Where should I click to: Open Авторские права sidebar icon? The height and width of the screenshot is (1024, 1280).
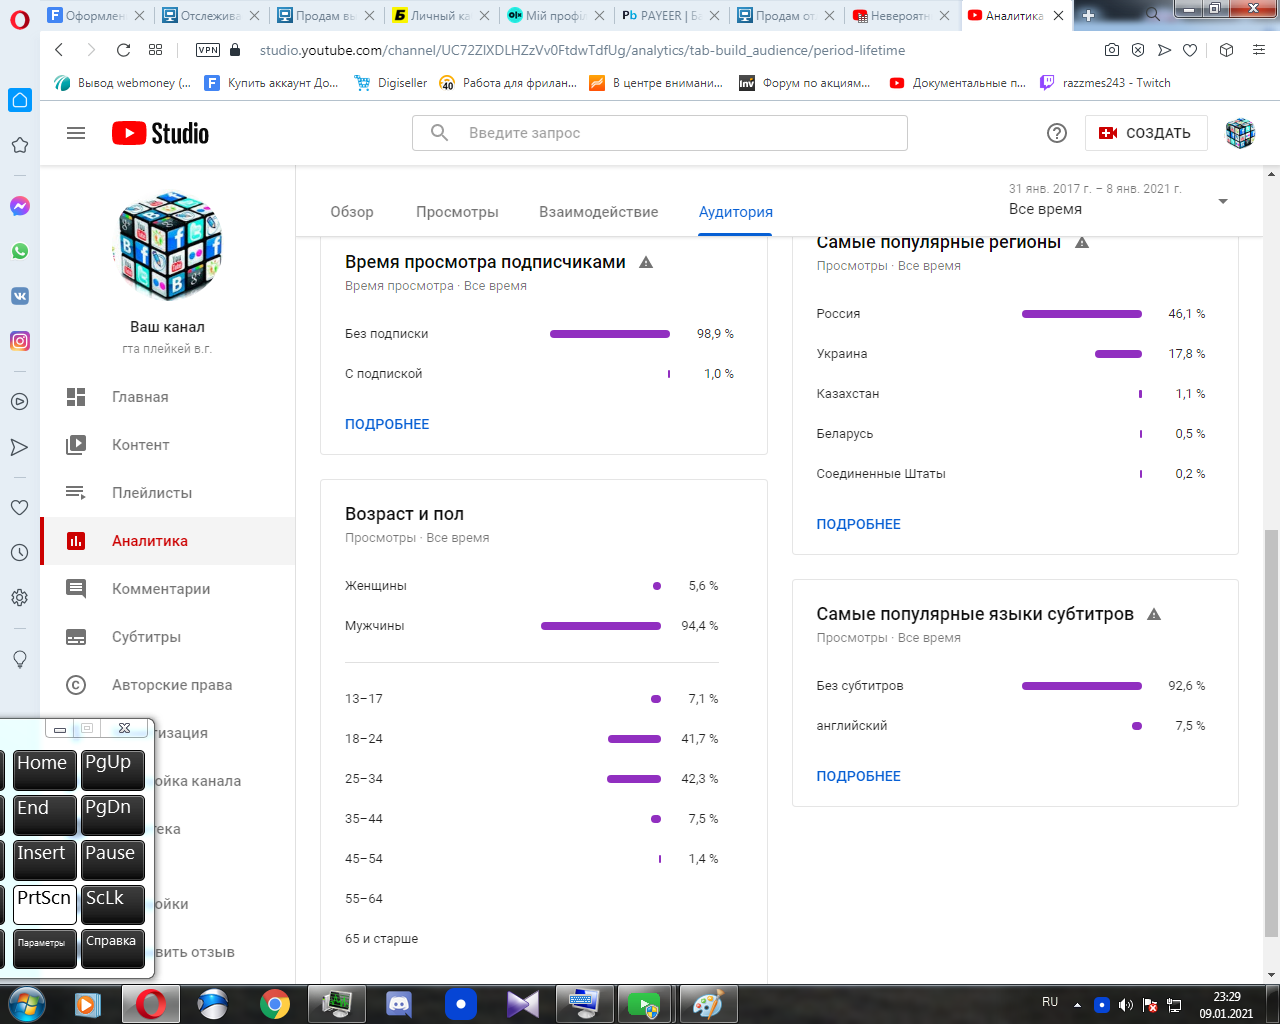pos(76,685)
